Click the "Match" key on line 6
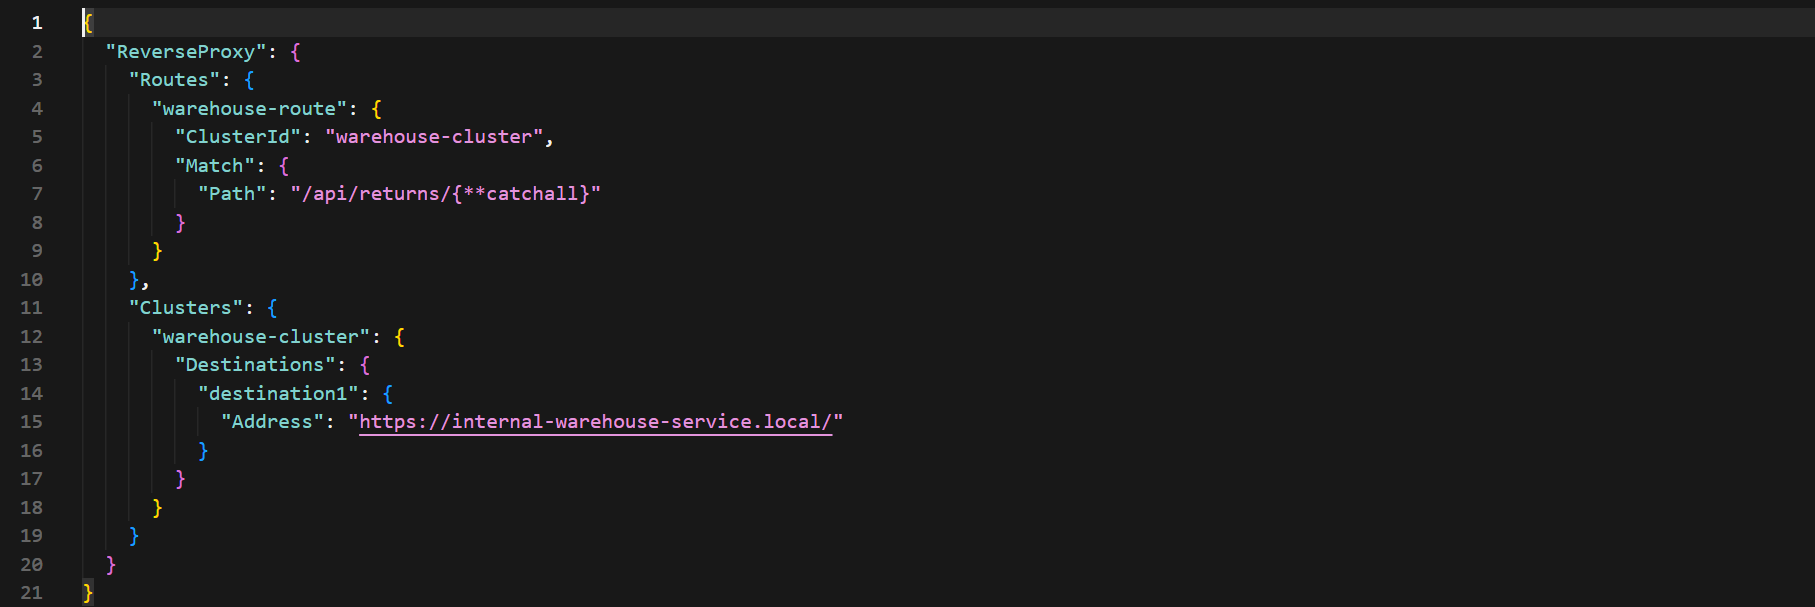Screen dimensions: 1815x607 (x=215, y=166)
